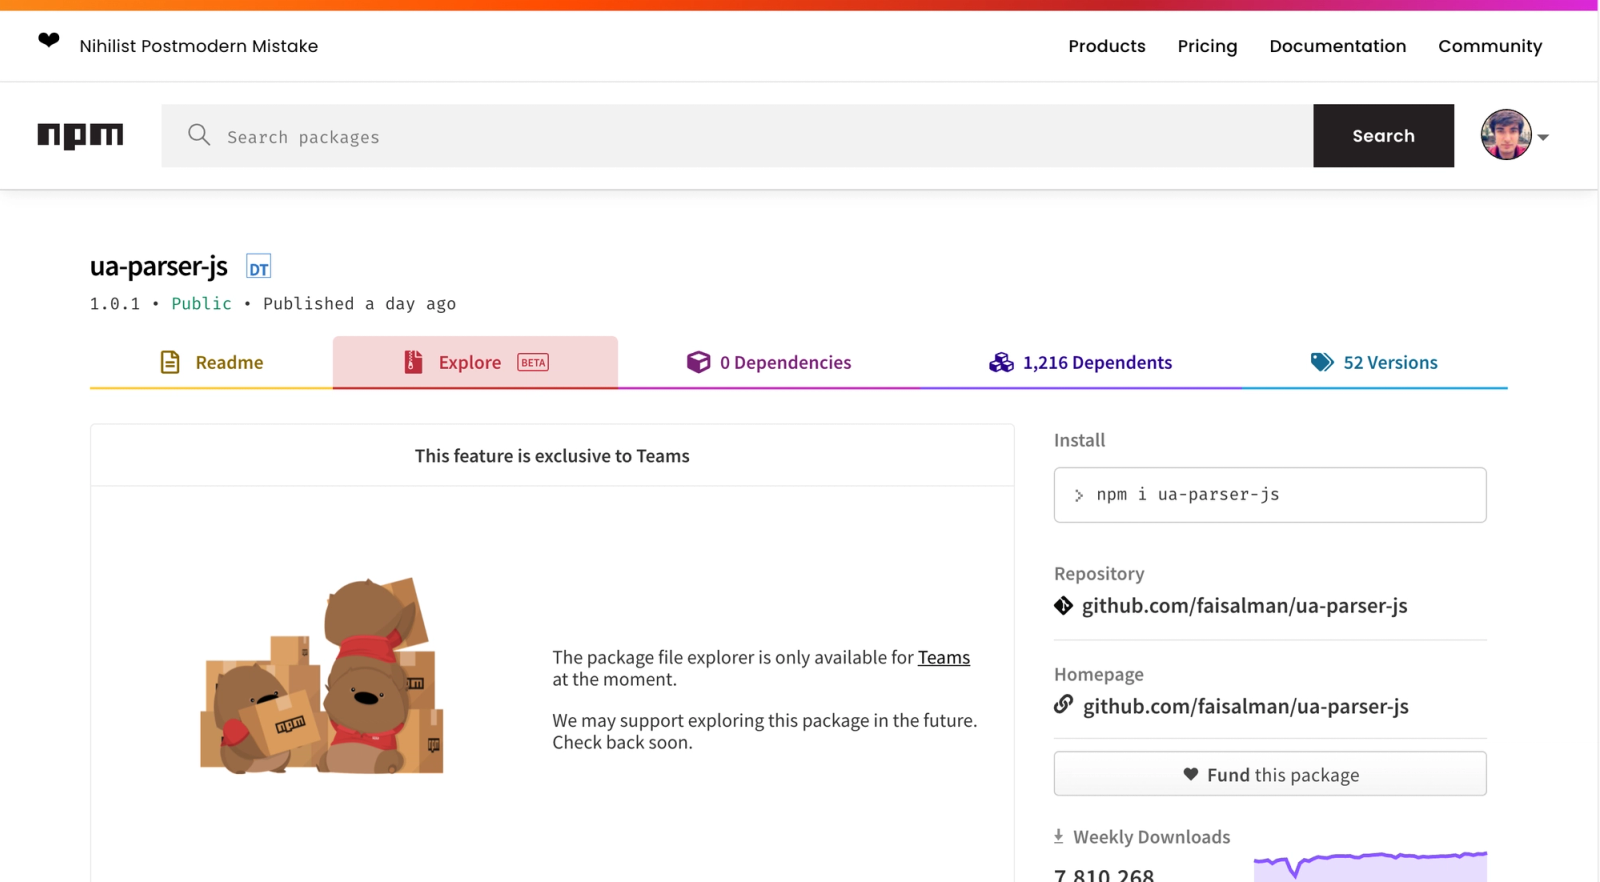Open the Homepage github link

[1245, 706]
